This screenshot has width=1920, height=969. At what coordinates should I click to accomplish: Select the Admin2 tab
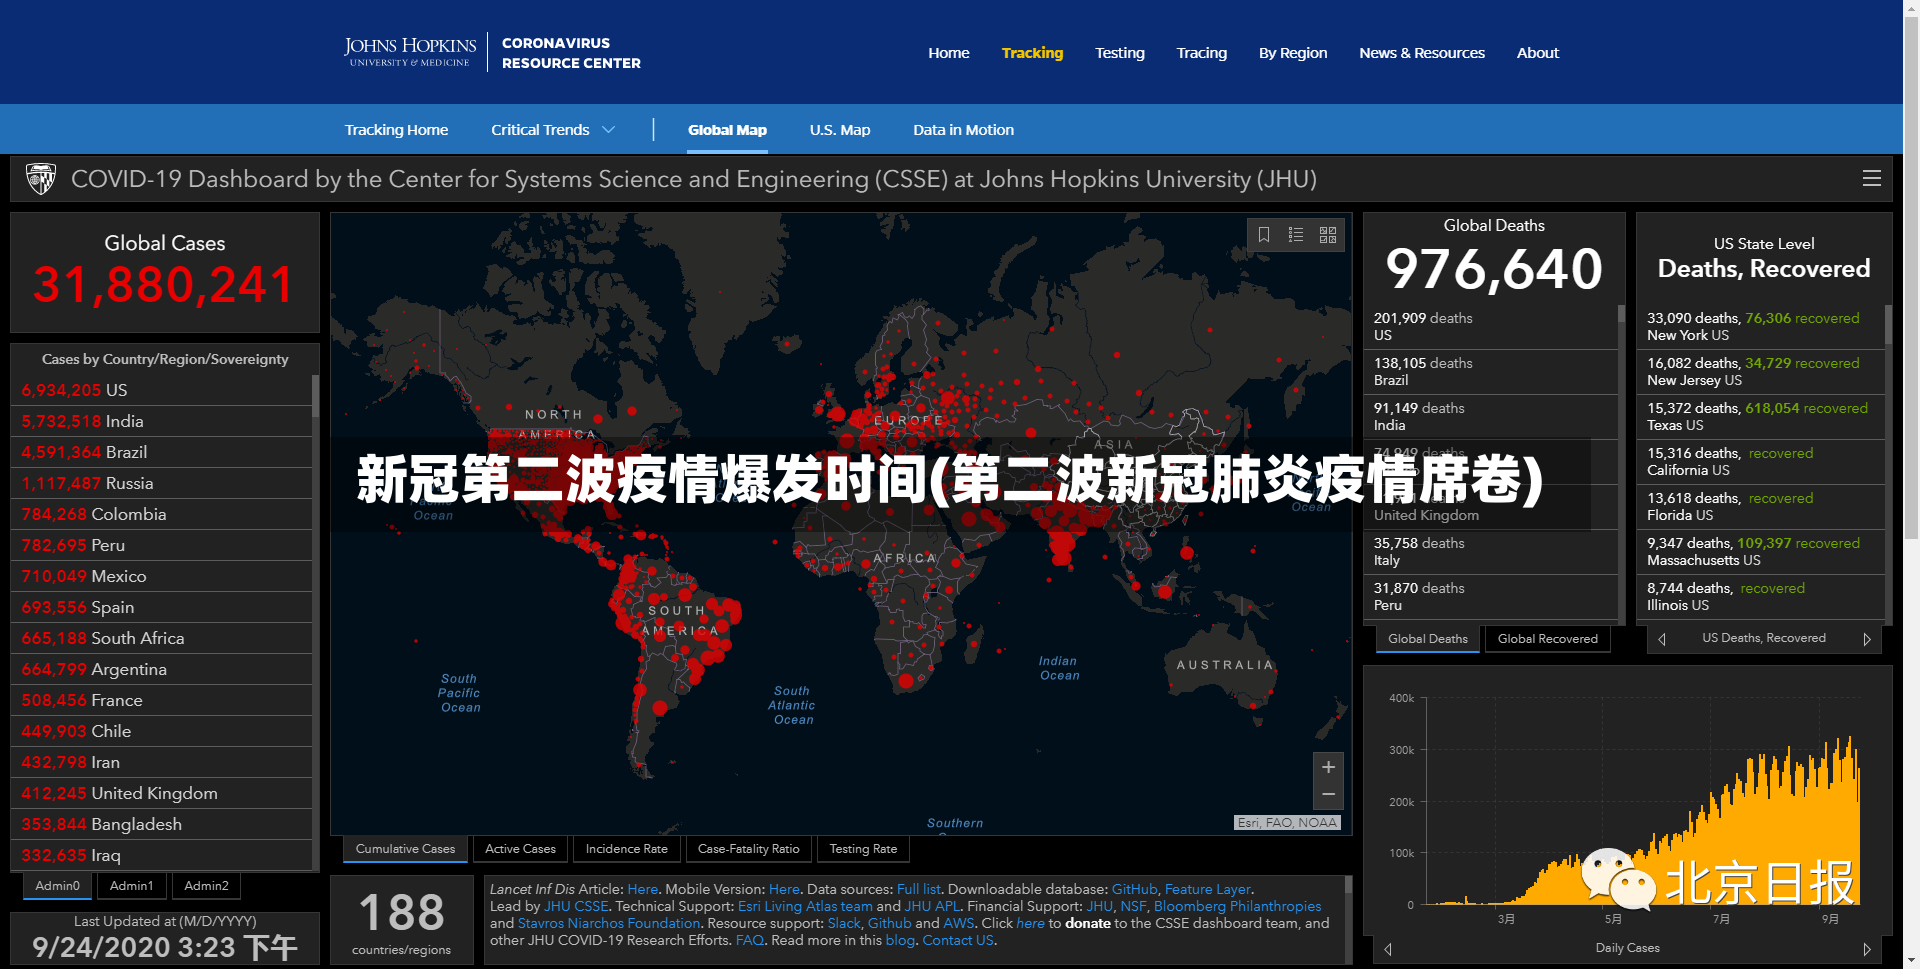pyautogui.click(x=206, y=886)
